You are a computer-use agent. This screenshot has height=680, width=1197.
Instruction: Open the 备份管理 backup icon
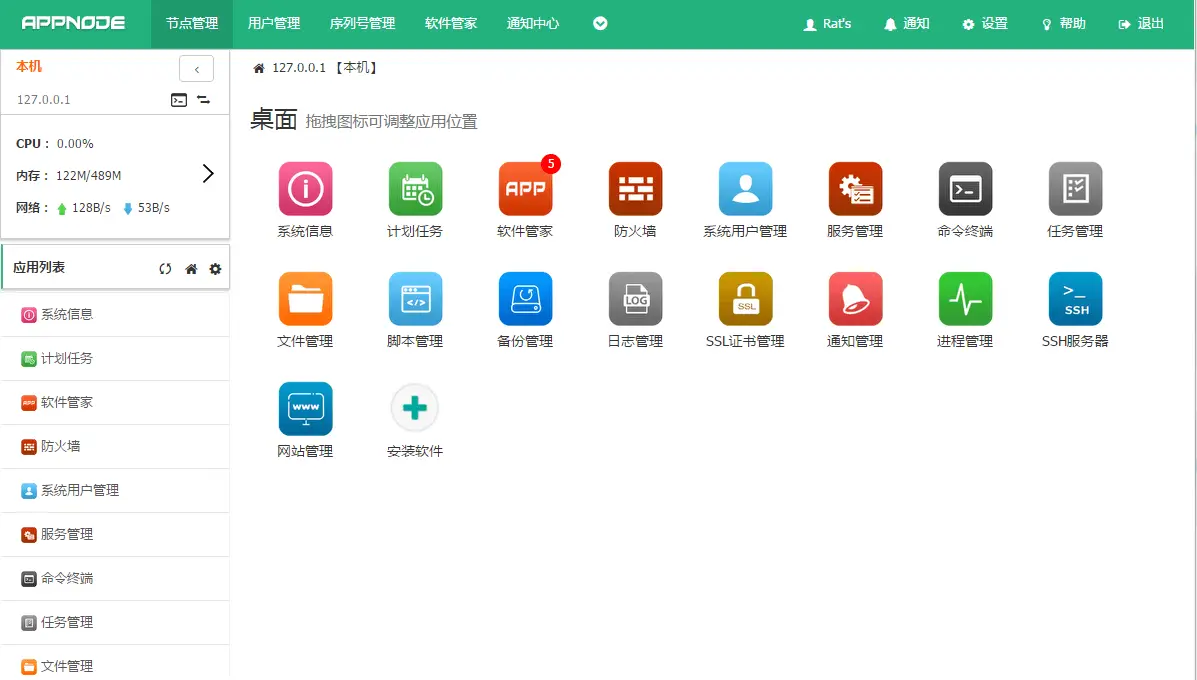point(525,299)
